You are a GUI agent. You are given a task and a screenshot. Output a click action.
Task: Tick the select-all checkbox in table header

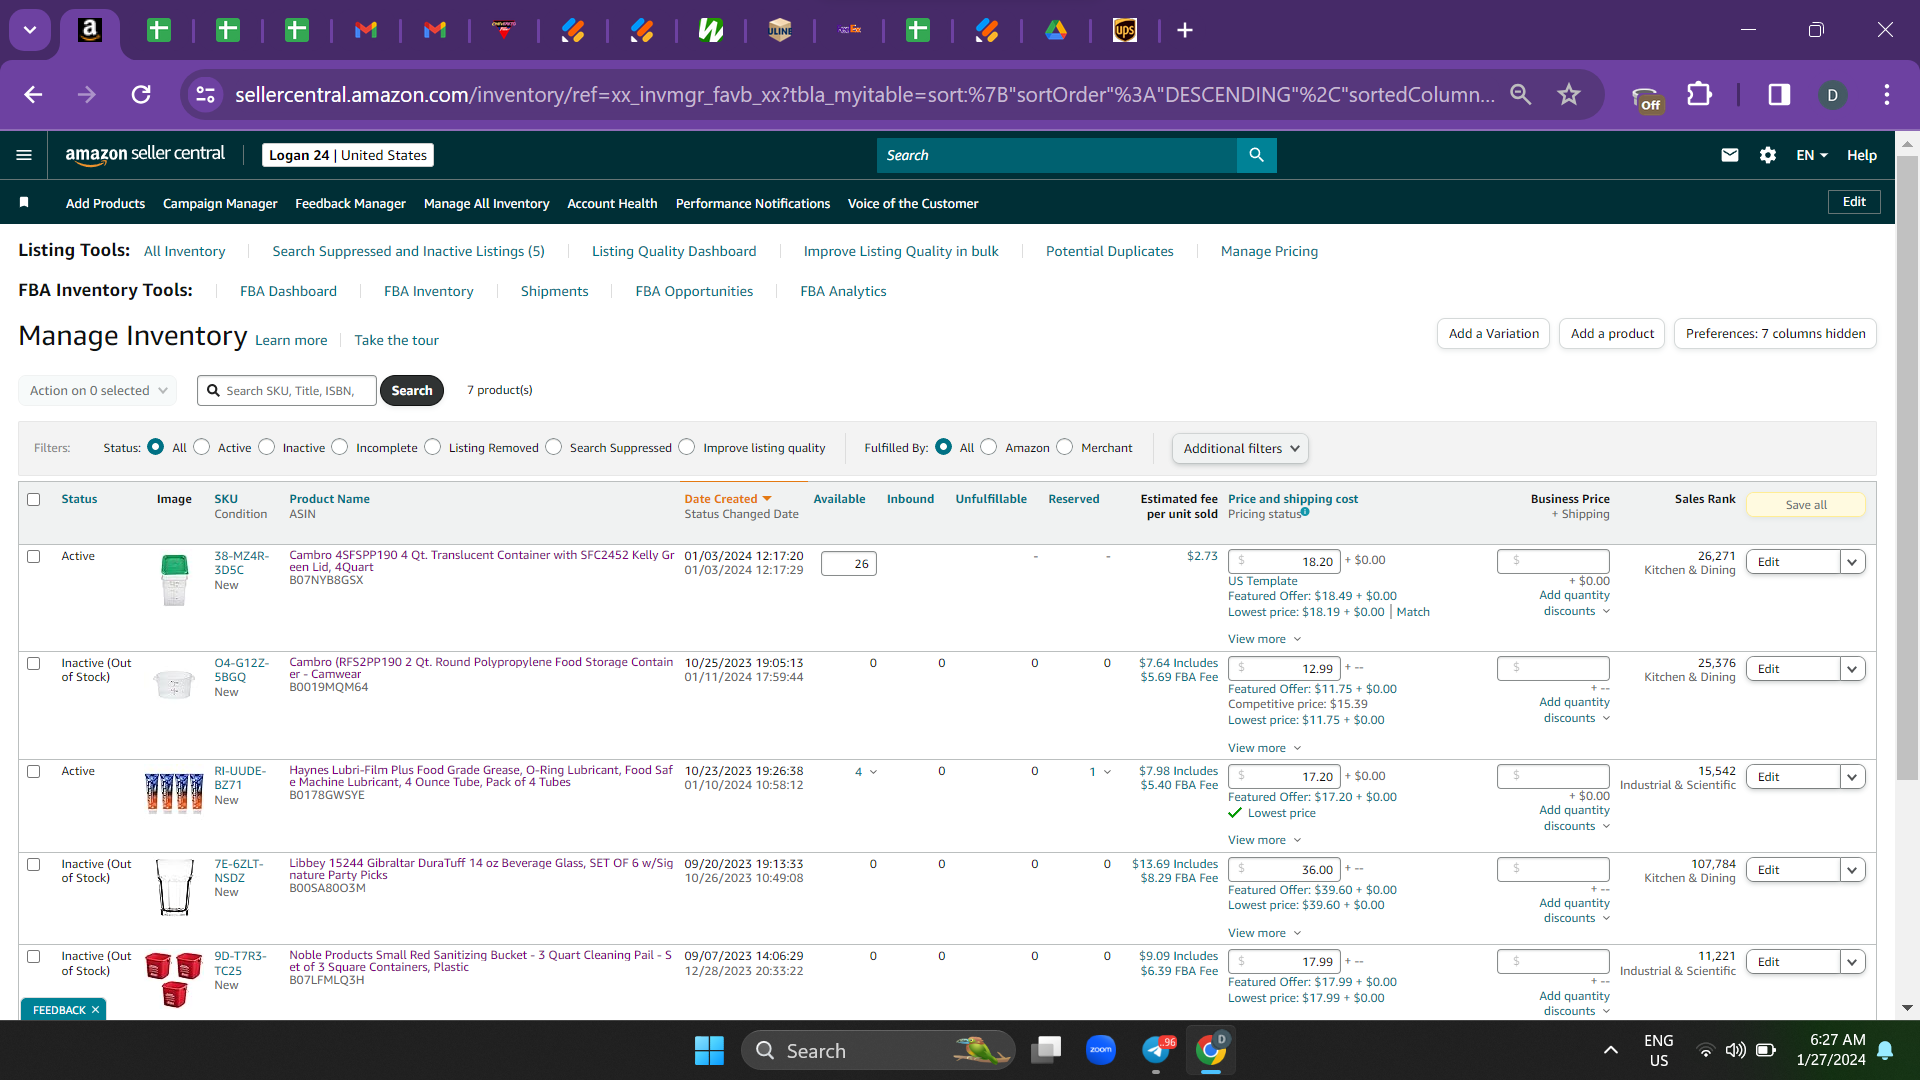(x=34, y=499)
